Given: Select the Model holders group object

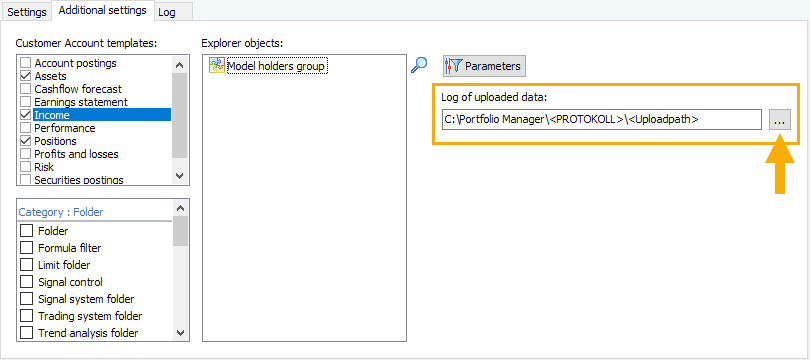Looking at the screenshot, I should (268, 66).
